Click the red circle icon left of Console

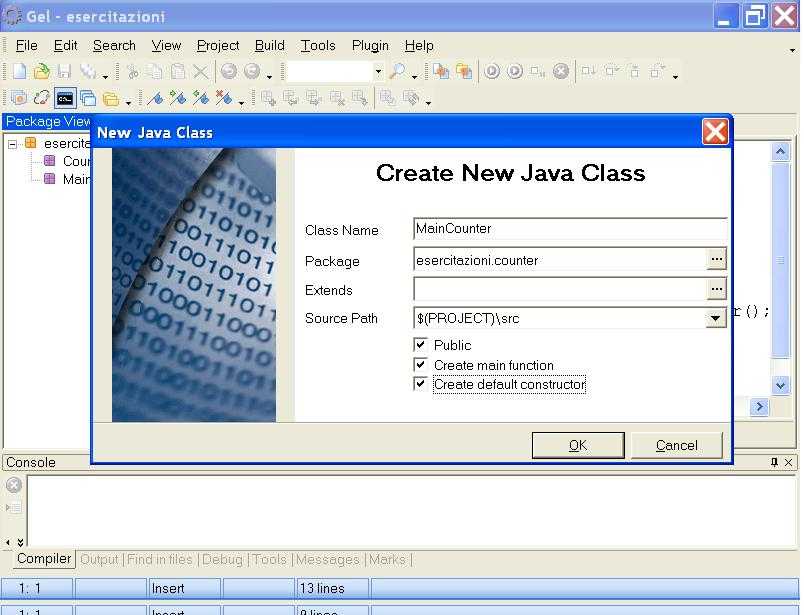pos(14,485)
